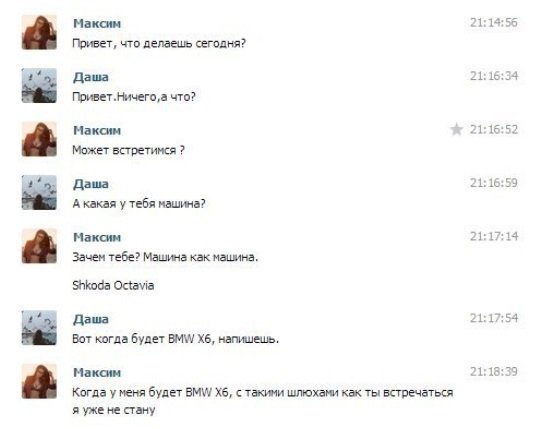Open Даша's name link at 21:16:34
The image size is (551, 429).
pyautogui.click(x=91, y=77)
